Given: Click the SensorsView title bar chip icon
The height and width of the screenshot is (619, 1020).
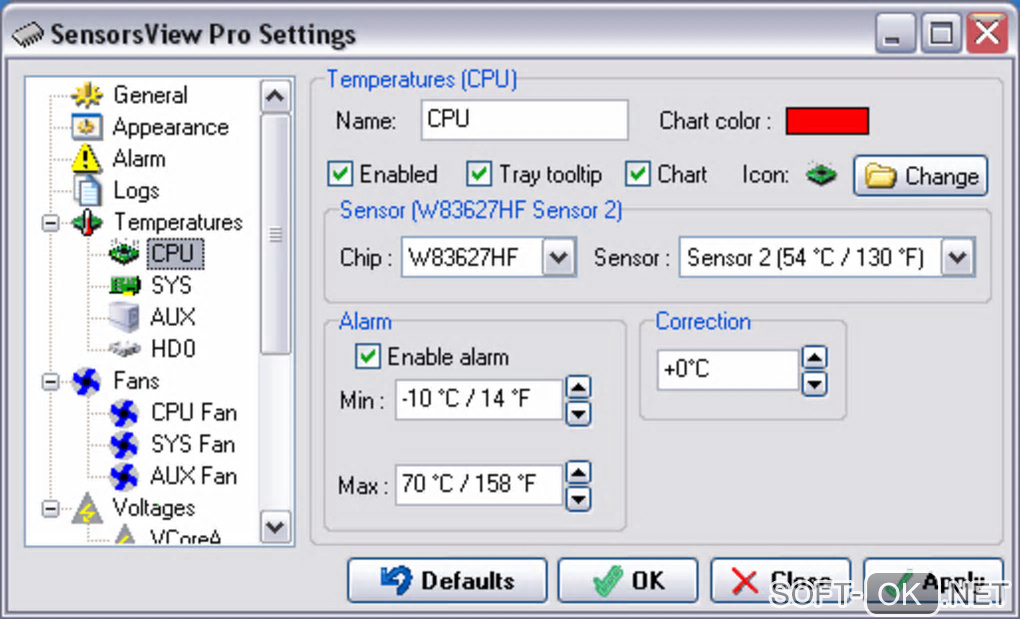Looking at the screenshot, I should [x=28, y=34].
